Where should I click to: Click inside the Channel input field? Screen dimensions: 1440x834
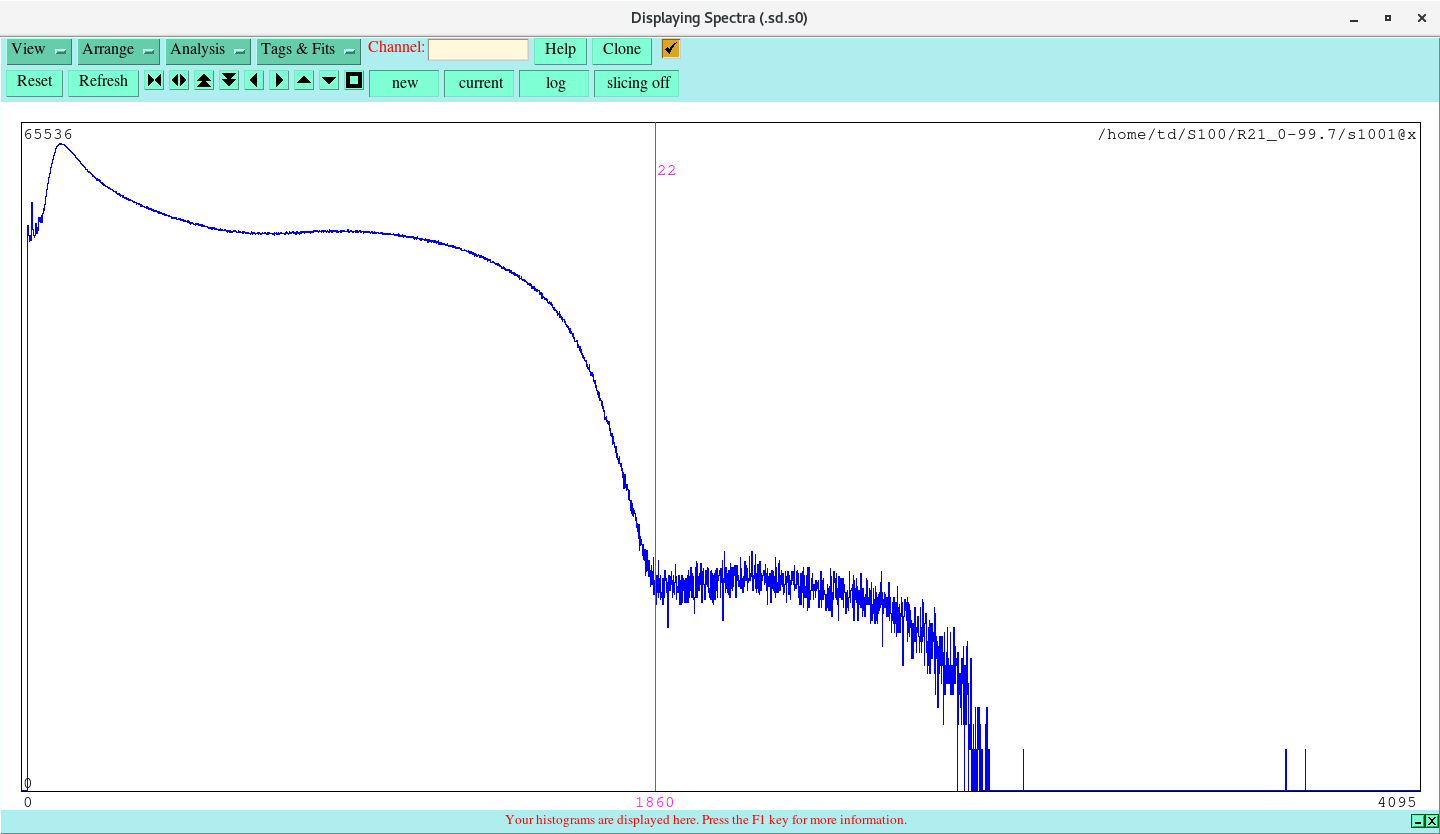tap(478, 48)
